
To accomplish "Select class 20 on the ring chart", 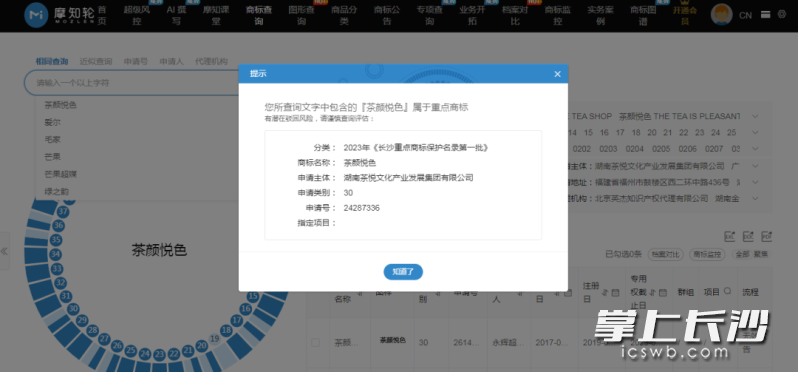I will 202,346.
